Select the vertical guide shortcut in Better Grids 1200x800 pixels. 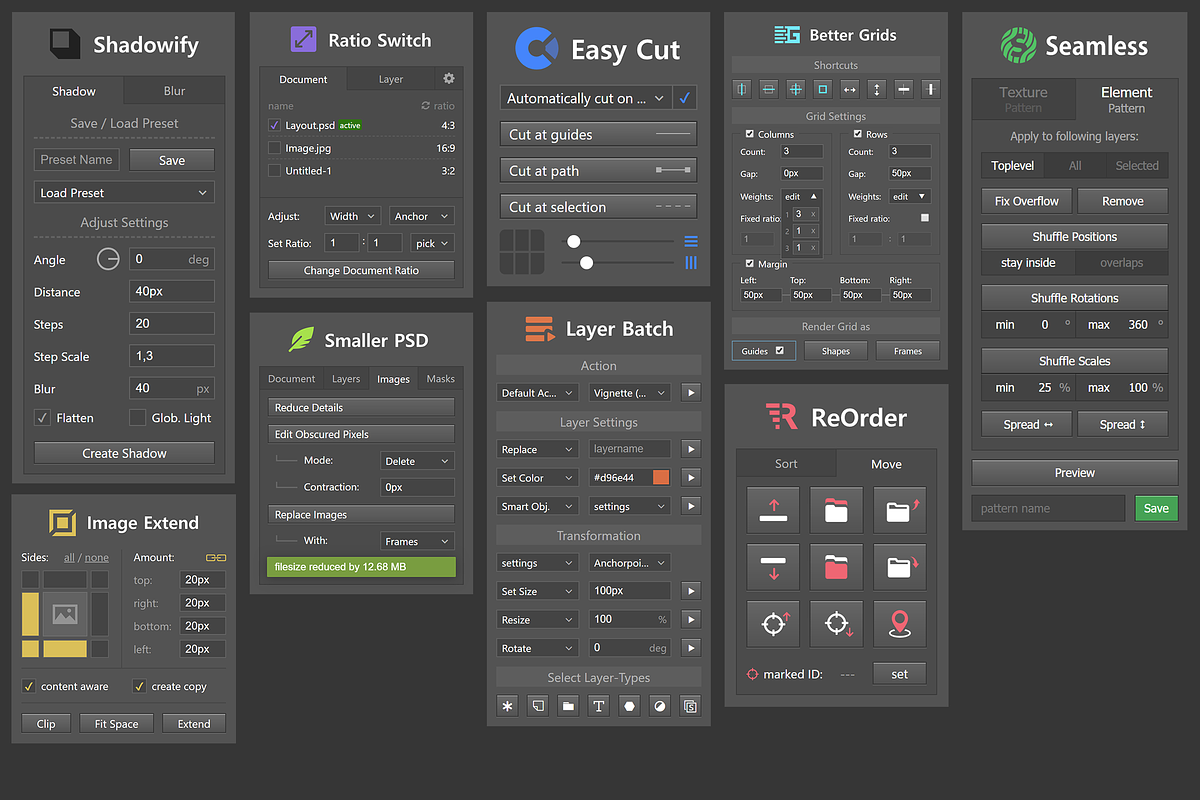click(x=741, y=88)
